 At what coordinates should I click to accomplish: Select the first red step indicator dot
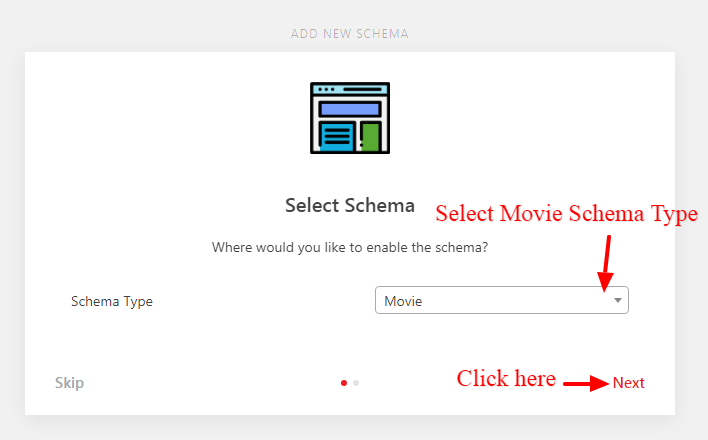click(344, 383)
